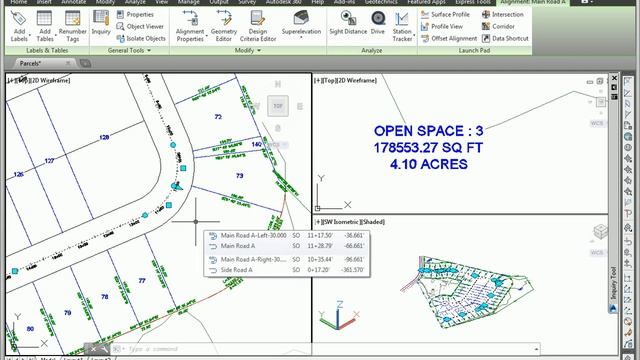This screenshot has height=360, width=640.
Task: Select the 'Side Road A' tooltip row
Action: tap(287, 270)
